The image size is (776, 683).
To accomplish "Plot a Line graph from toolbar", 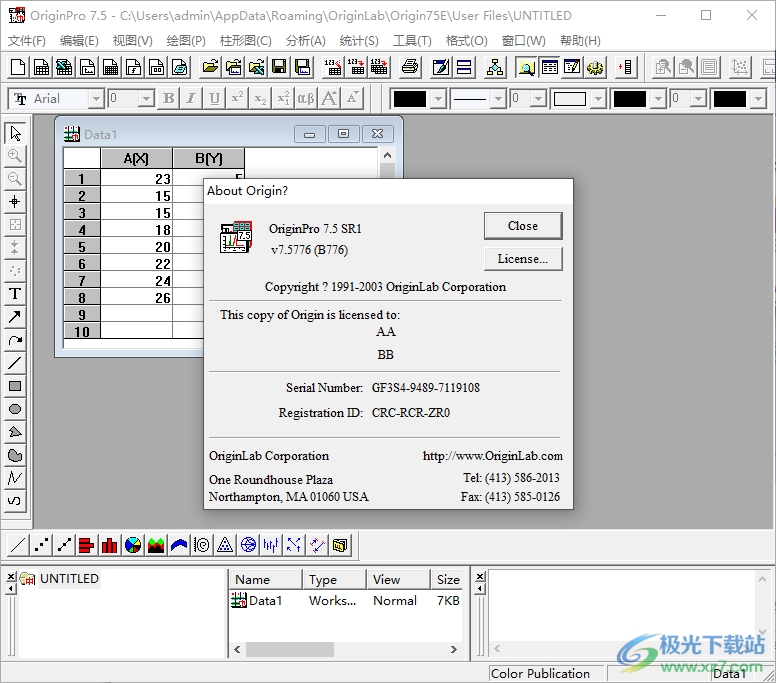I will pyautogui.click(x=18, y=545).
